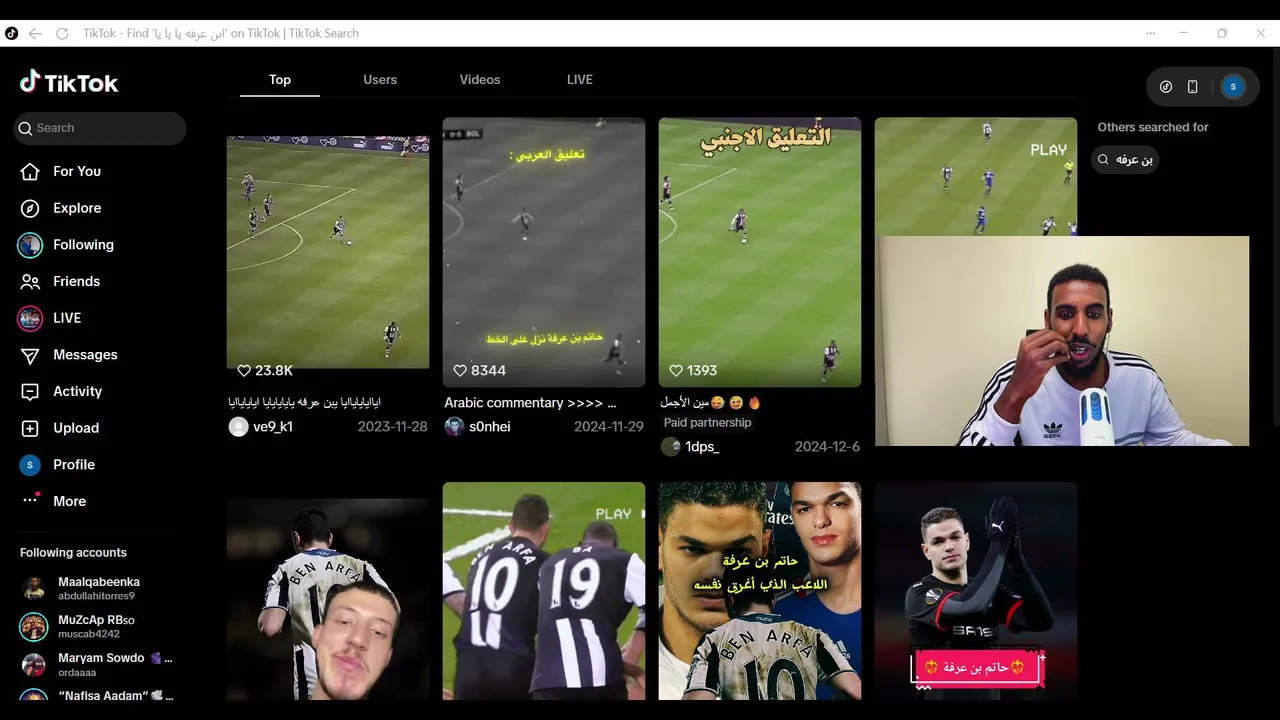Open the s0nhei username link
Screen dimensions: 1280x720
click(x=490, y=427)
